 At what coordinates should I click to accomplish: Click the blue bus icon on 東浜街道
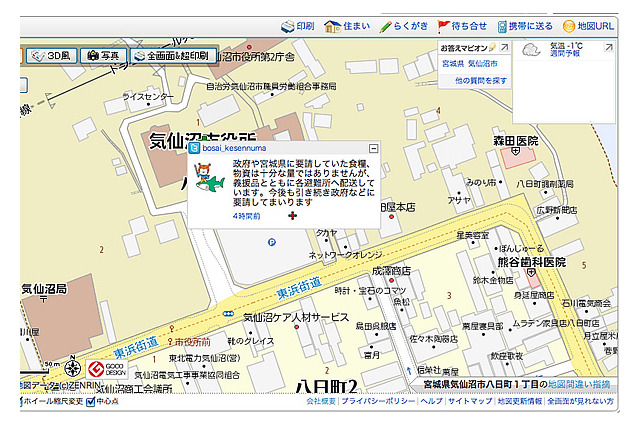click(x=228, y=313)
